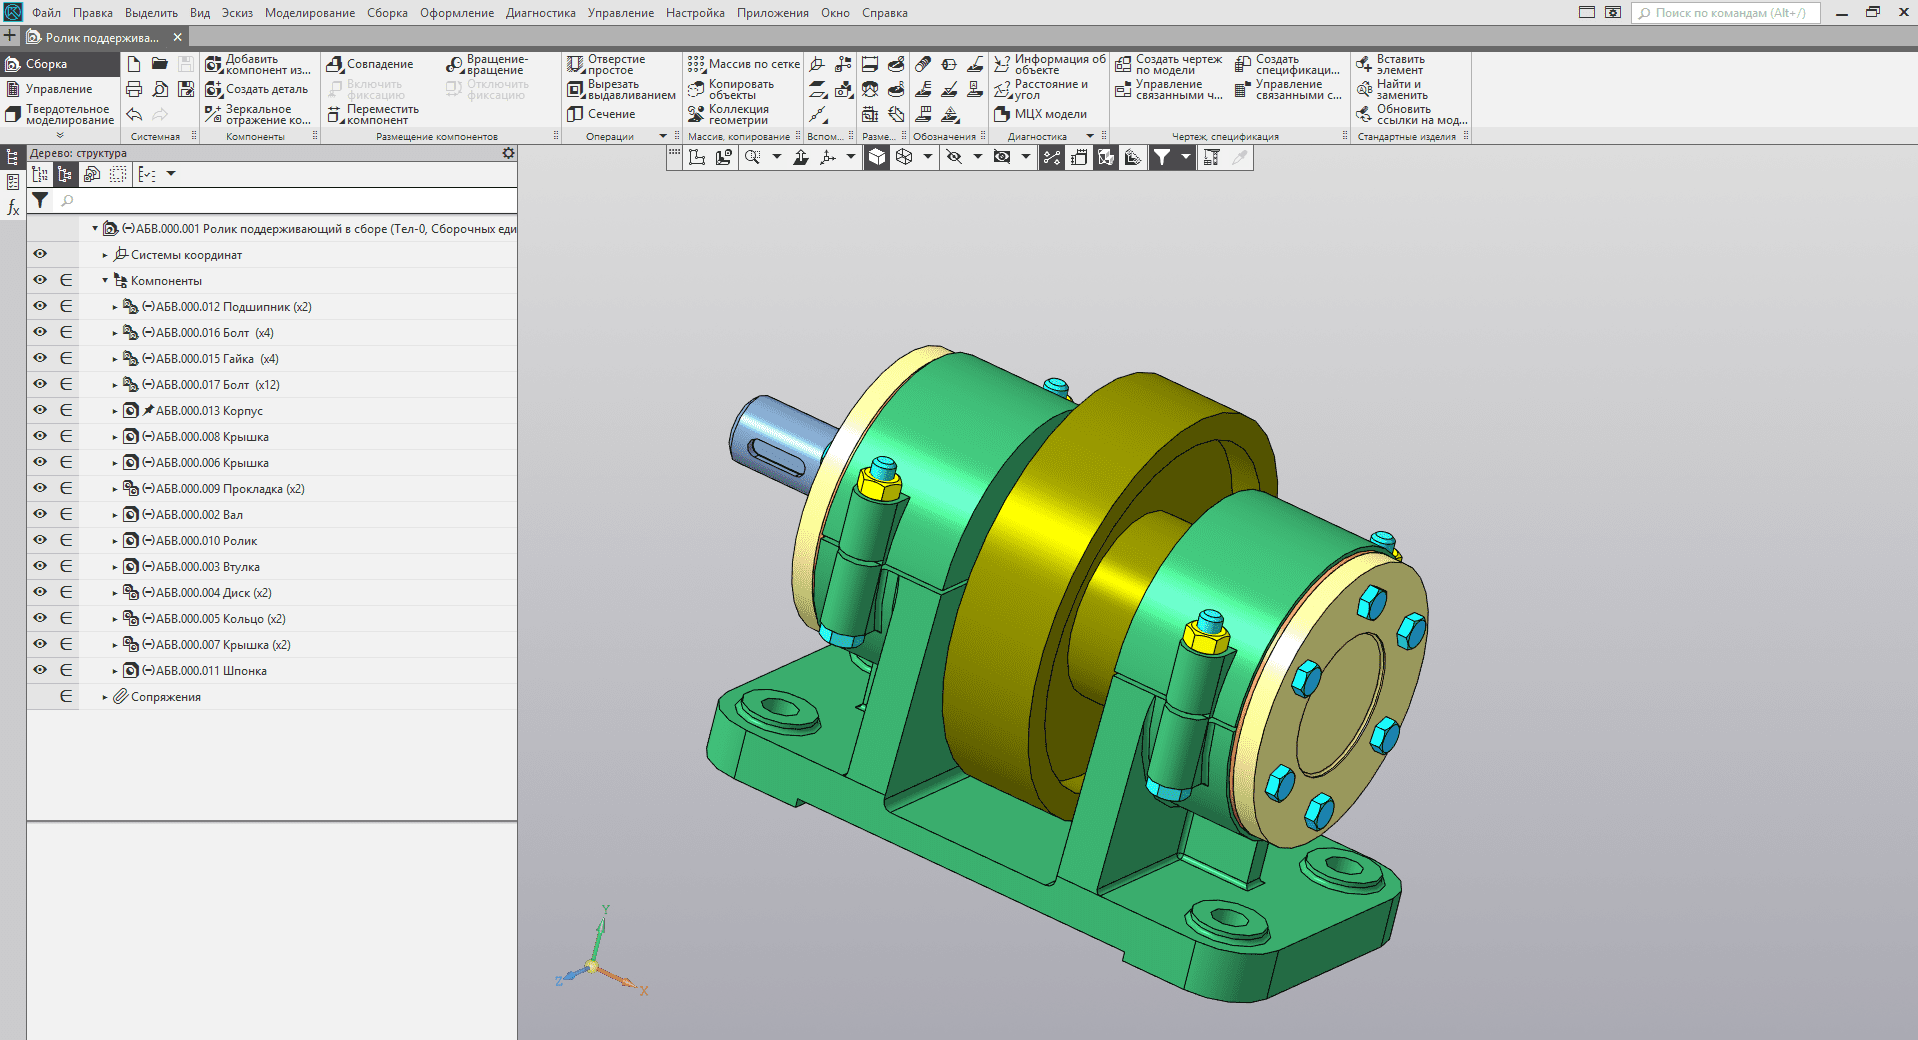Toggle visibility of АБВ.000.003 Втулка
Image resolution: width=1918 pixels, height=1040 pixels.
click(x=40, y=566)
